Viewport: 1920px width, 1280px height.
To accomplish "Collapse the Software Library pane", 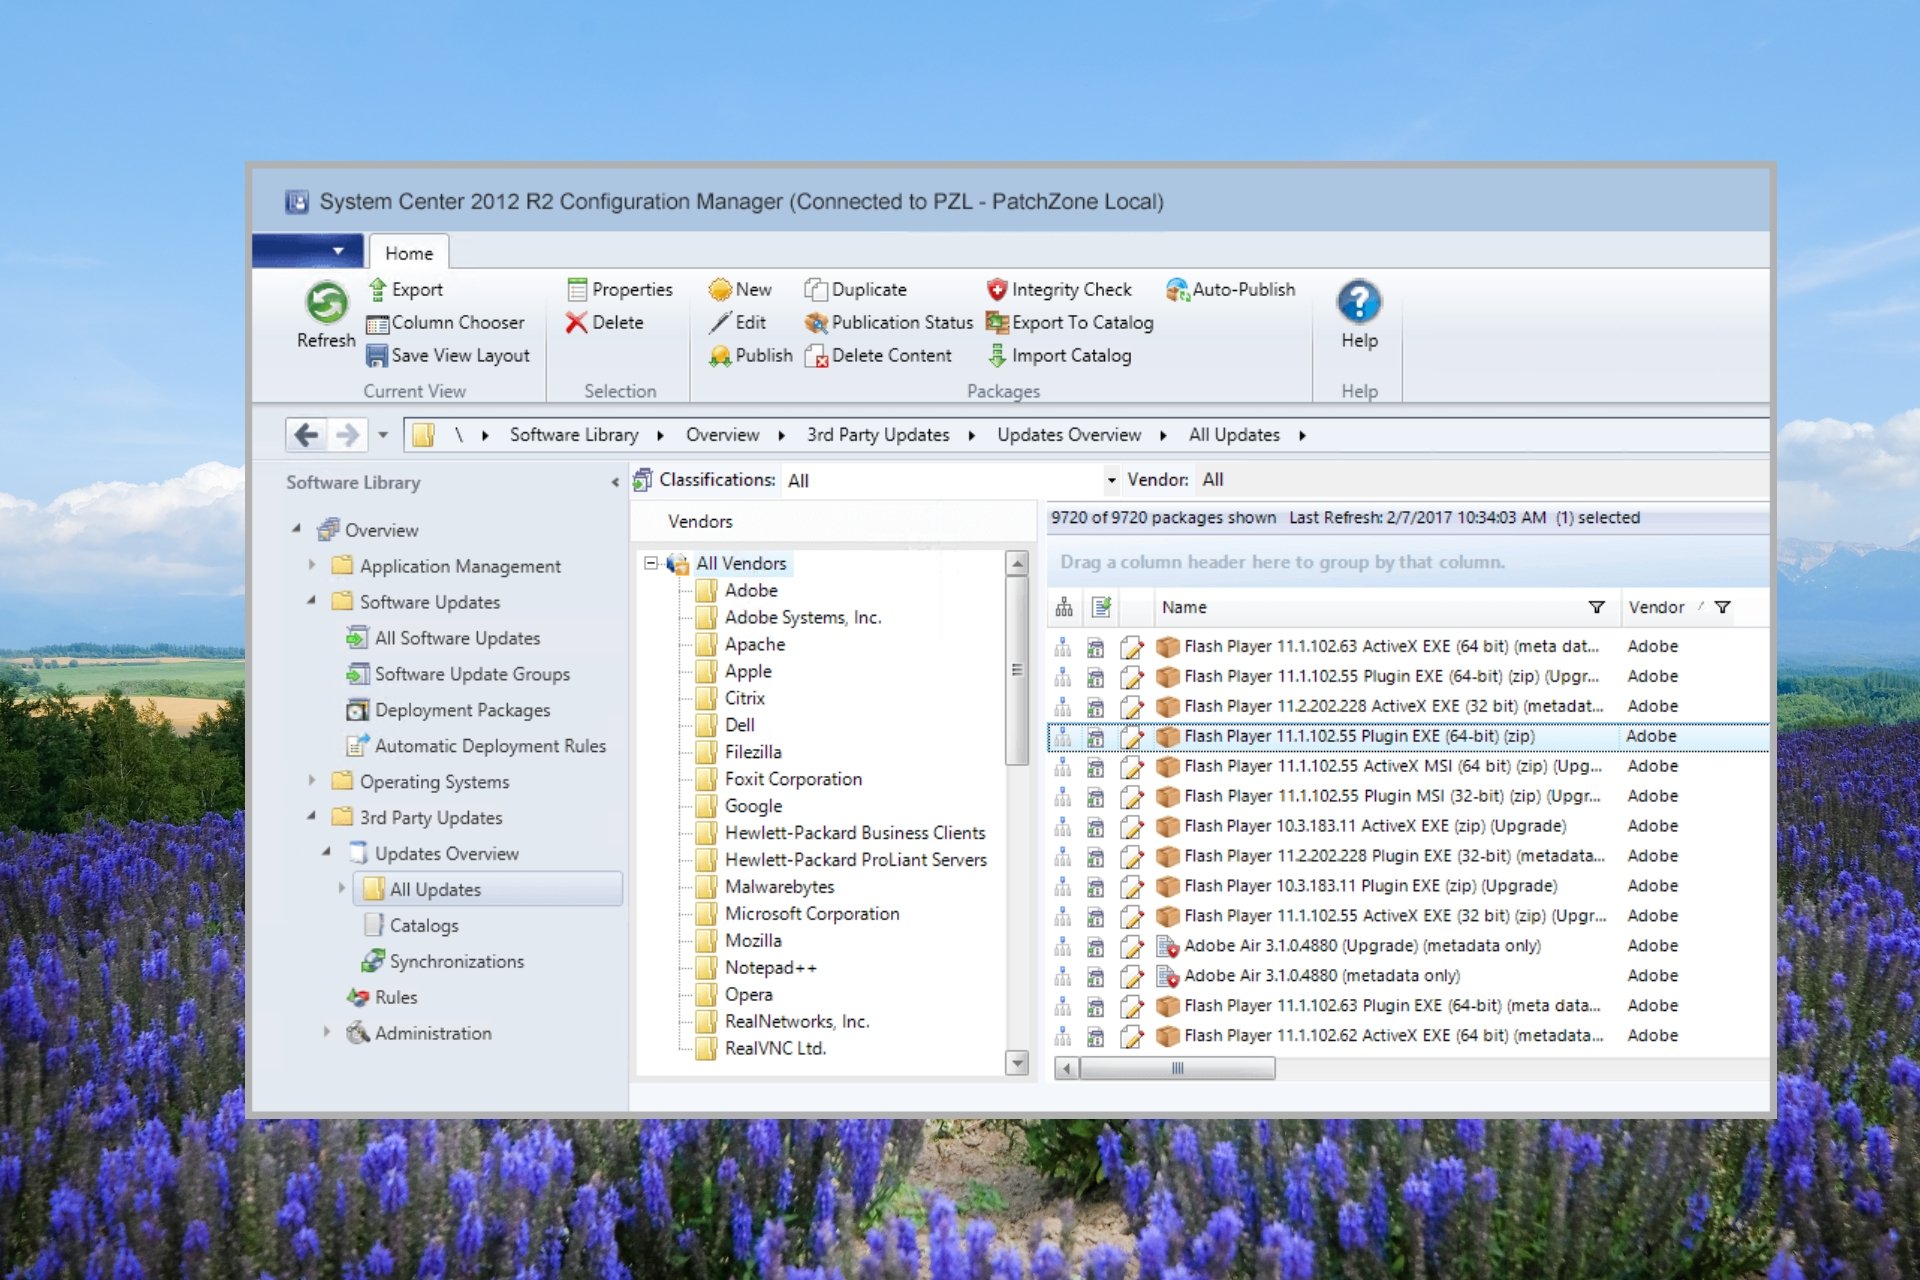I will click(614, 482).
